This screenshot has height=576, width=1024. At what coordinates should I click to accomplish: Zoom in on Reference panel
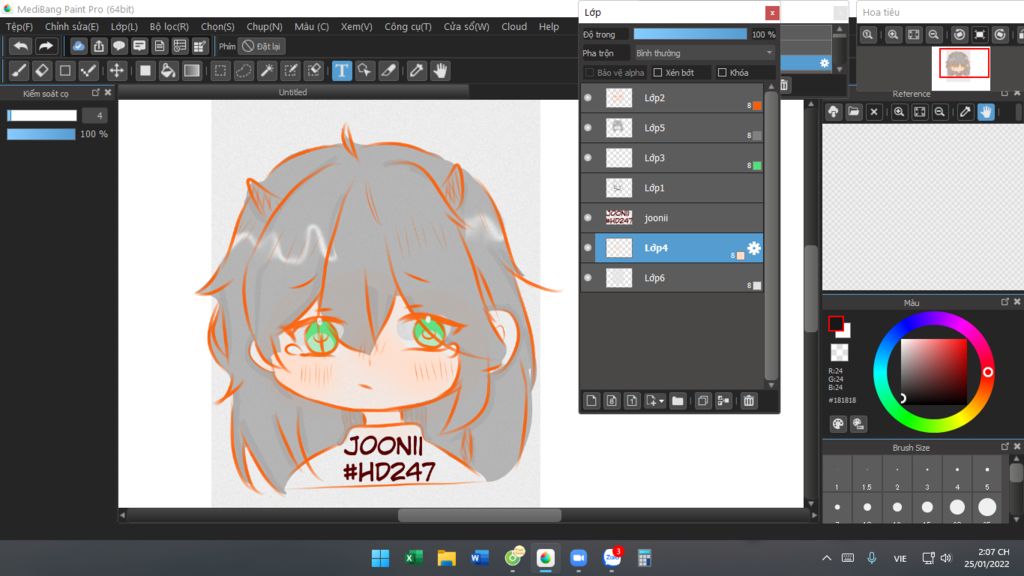tap(899, 112)
